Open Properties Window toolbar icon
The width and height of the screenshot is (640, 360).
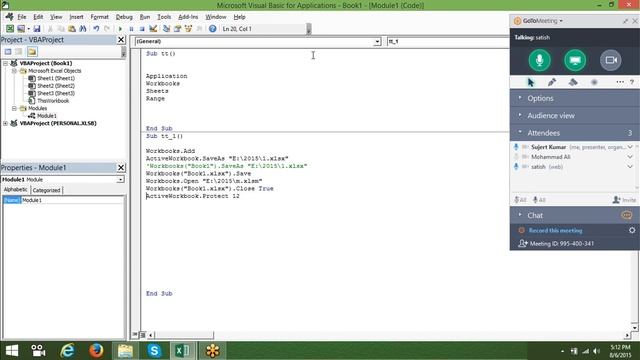click(177, 29)
